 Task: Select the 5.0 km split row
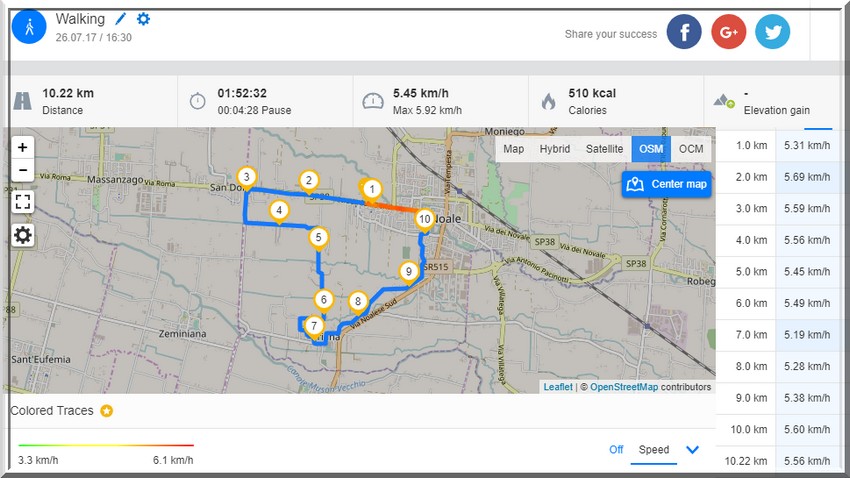coord(781,272)
